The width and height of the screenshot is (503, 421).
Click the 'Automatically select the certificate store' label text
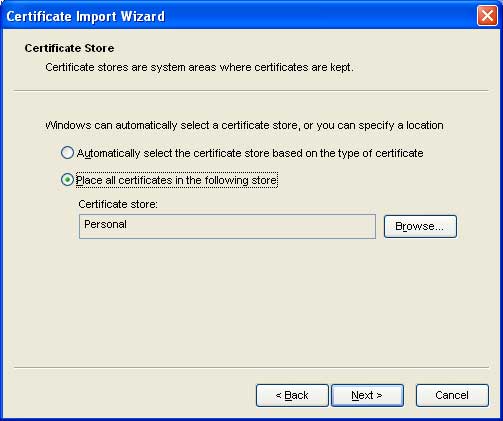click(250, 153)
